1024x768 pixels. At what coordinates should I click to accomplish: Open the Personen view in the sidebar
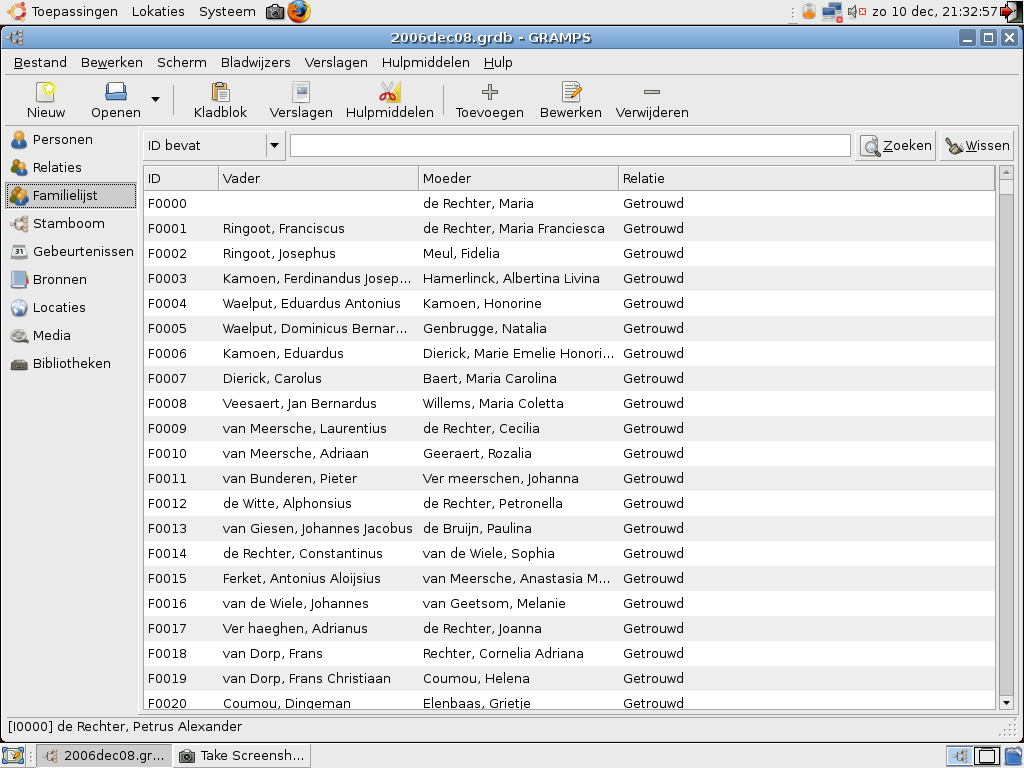tap(62, 140)
